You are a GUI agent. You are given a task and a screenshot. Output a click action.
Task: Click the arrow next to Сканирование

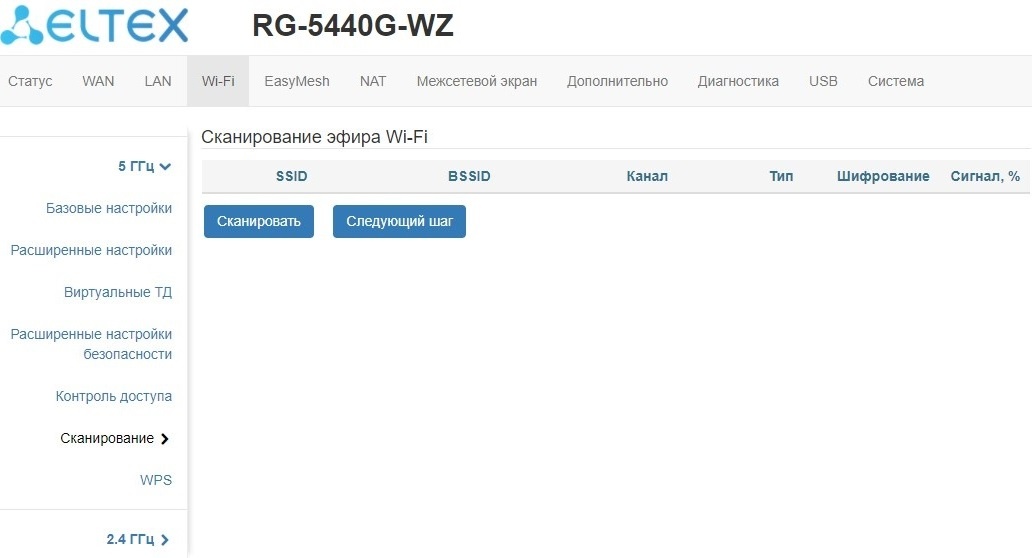165,439
